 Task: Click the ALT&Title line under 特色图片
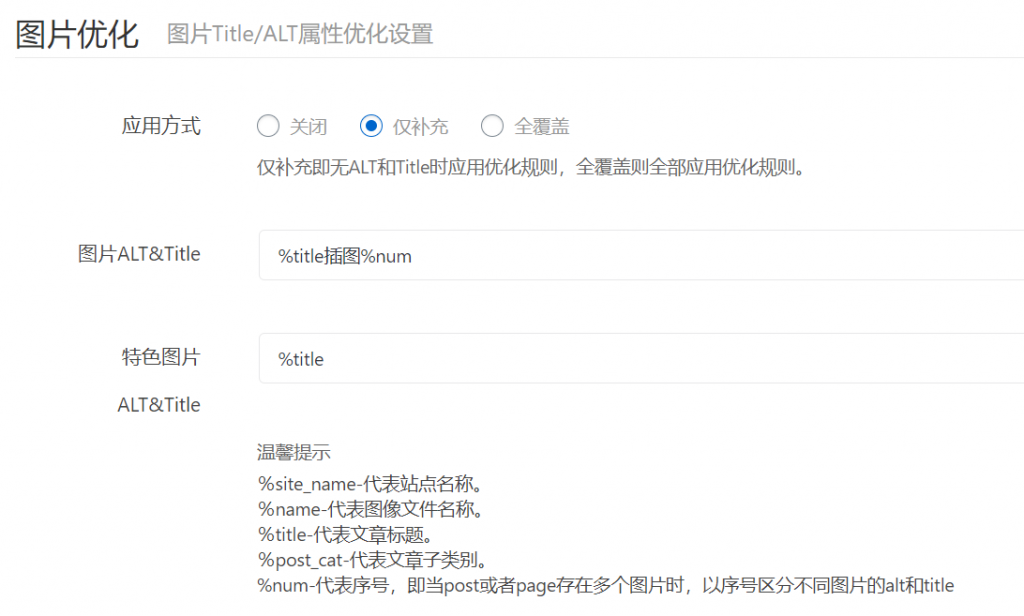tap(159, 405)
